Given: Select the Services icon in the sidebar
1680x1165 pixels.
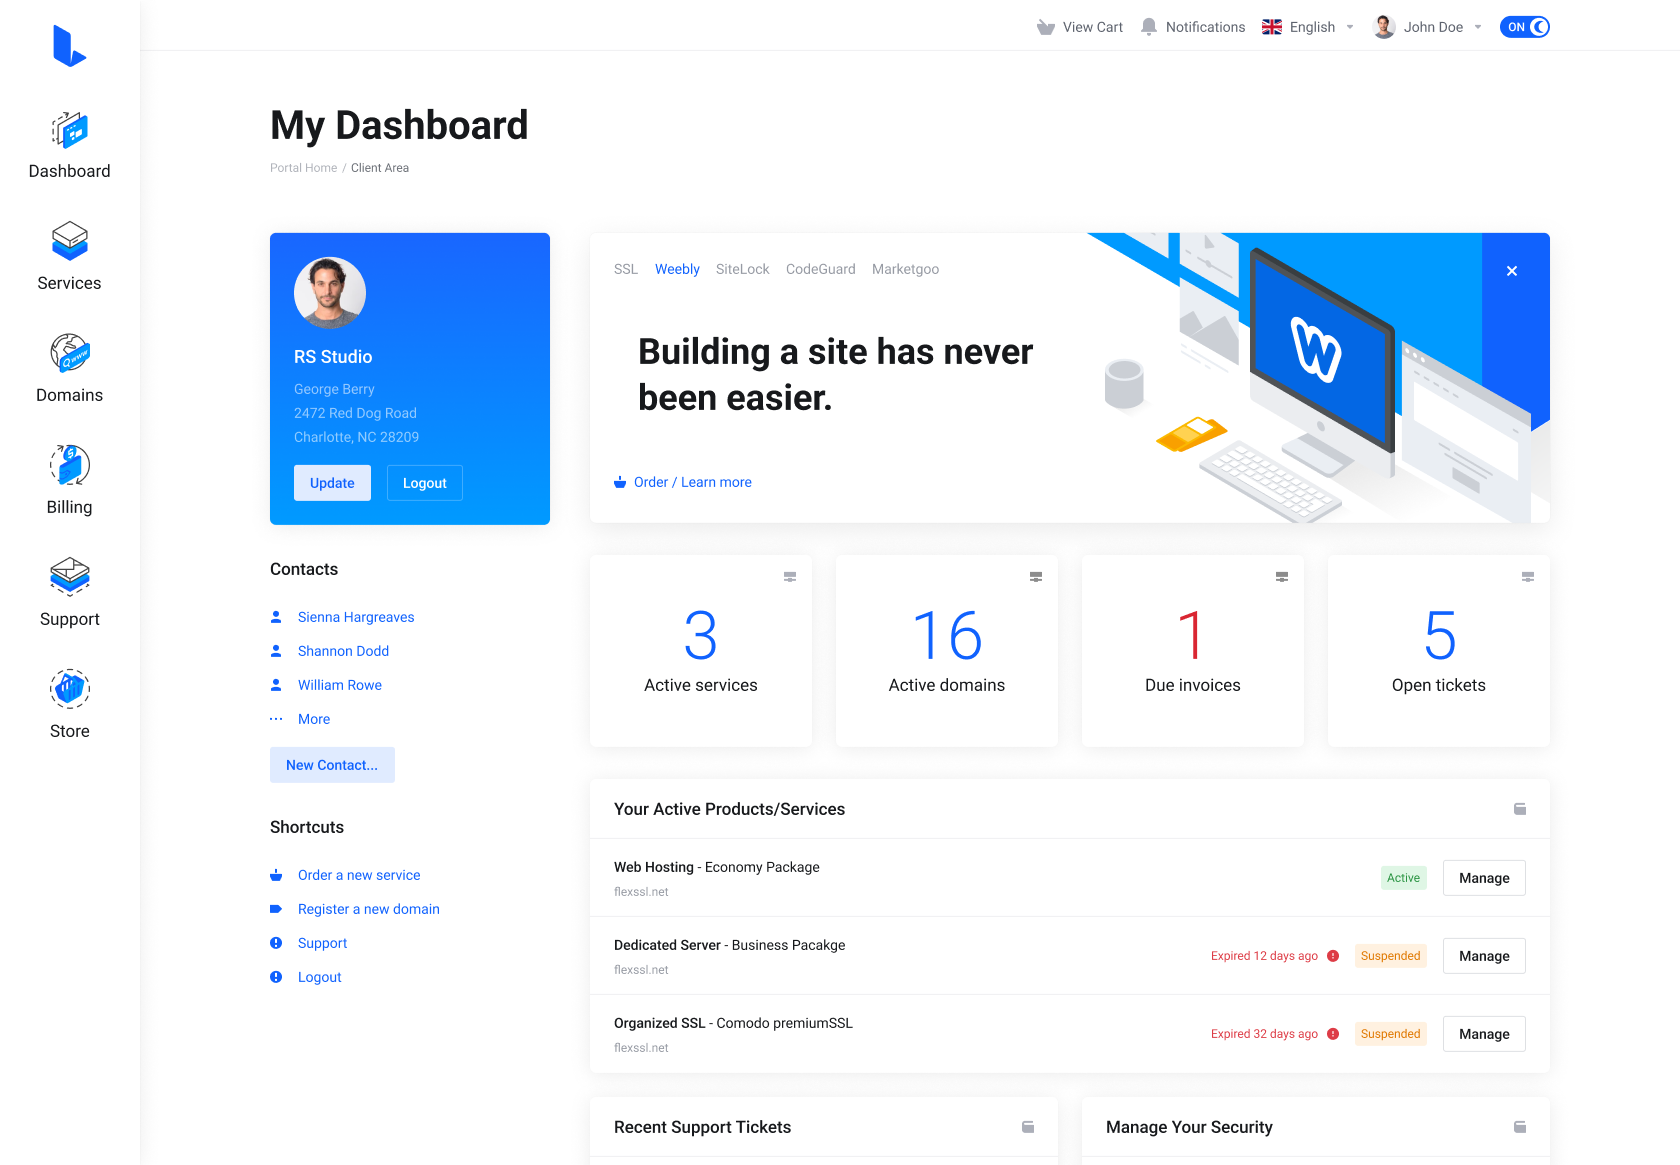Looking at the screenshot, I should coord(69,242).
